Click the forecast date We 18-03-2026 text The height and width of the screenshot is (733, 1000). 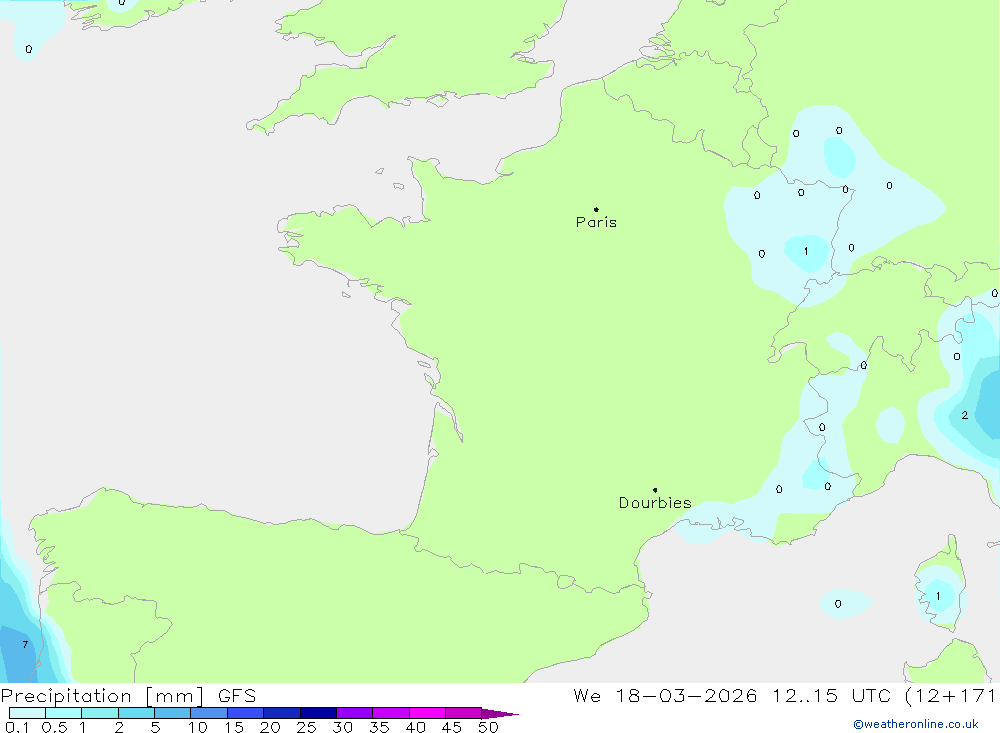pyautogui.click(x=665, y=696)
